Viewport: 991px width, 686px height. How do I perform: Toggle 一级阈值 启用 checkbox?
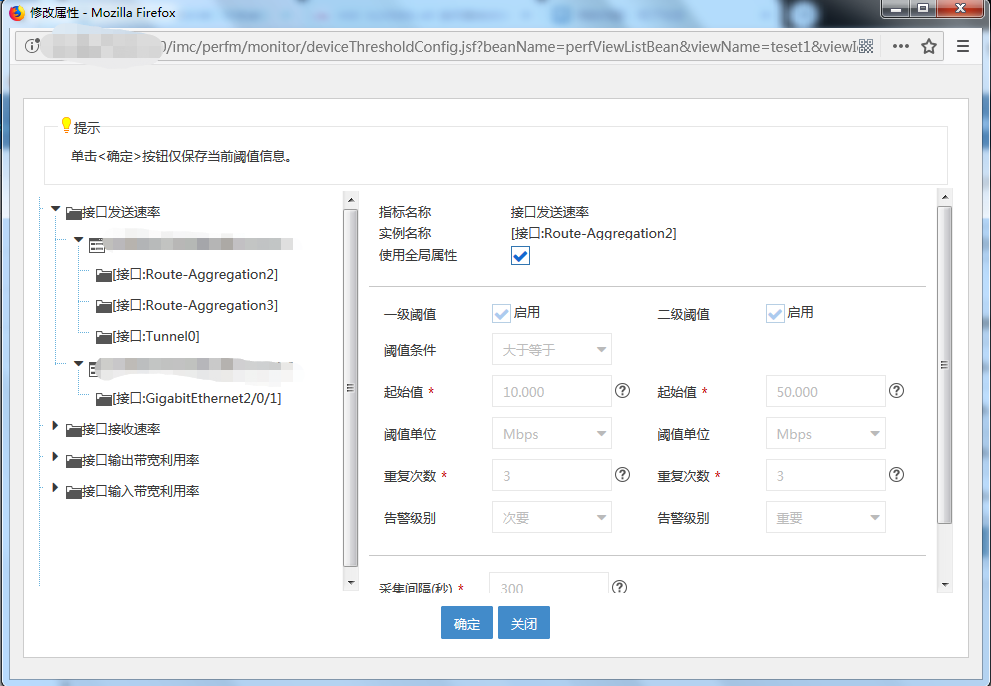pos(501,314)
